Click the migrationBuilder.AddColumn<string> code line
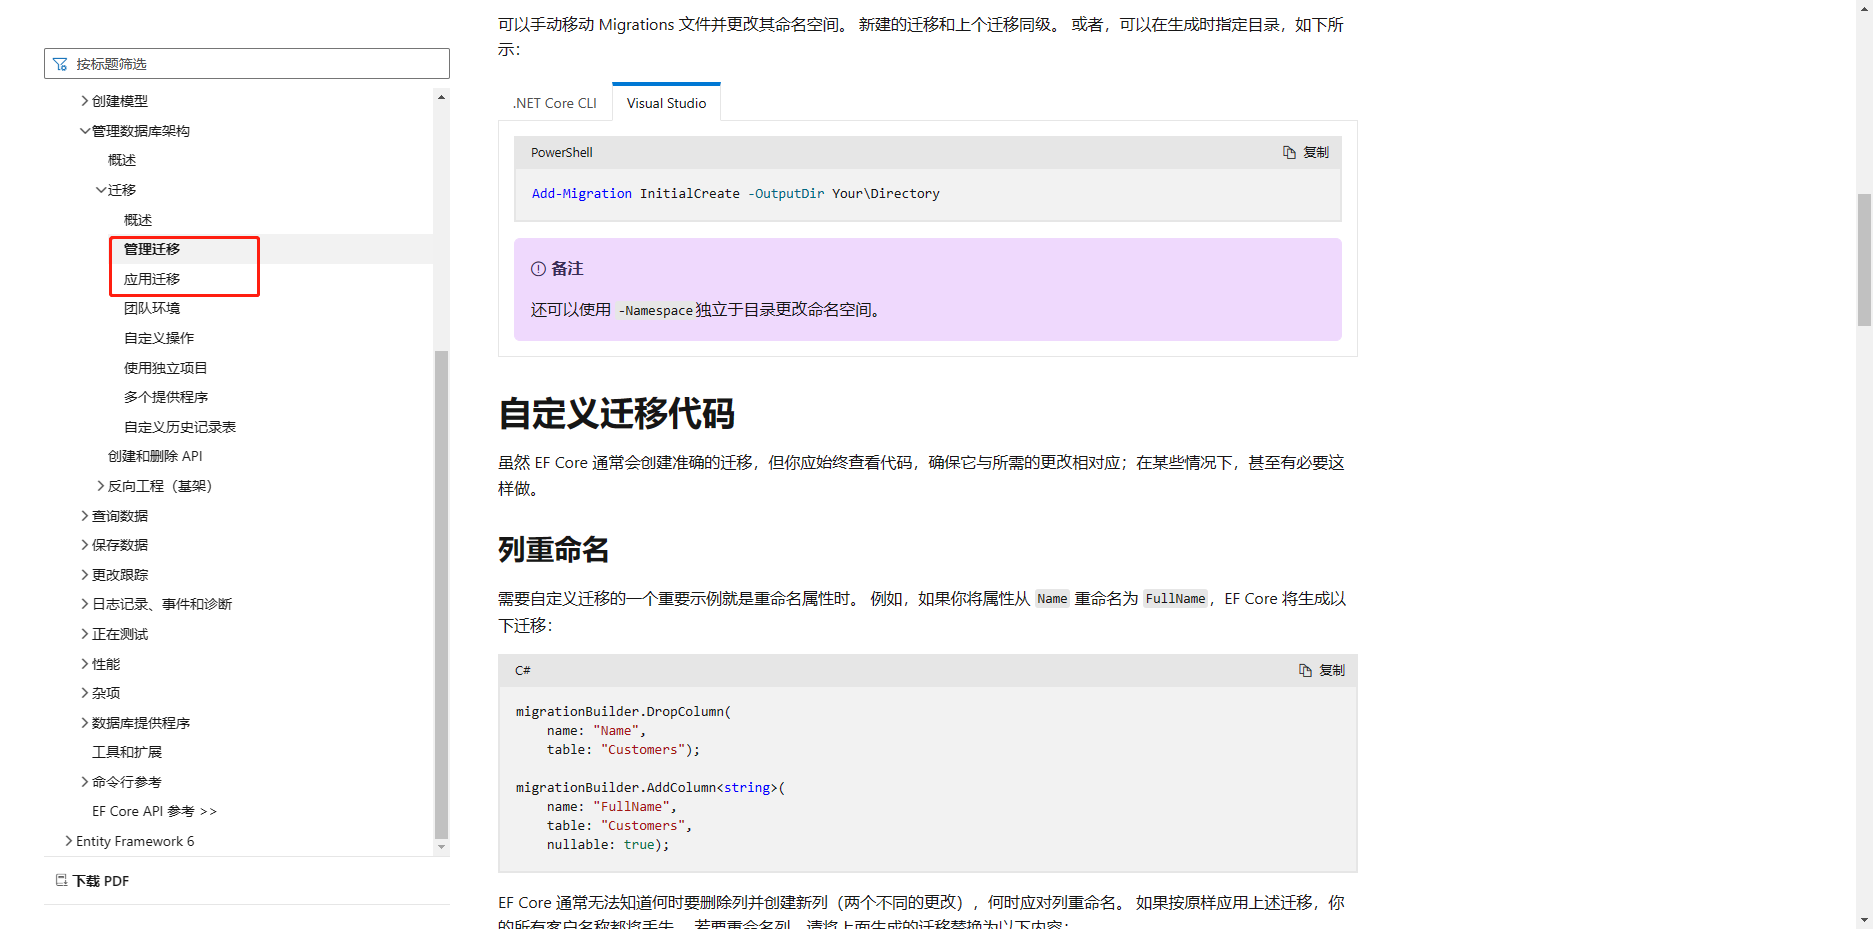The width and height of the screenshot is (1873, 929). click(650, 788)
